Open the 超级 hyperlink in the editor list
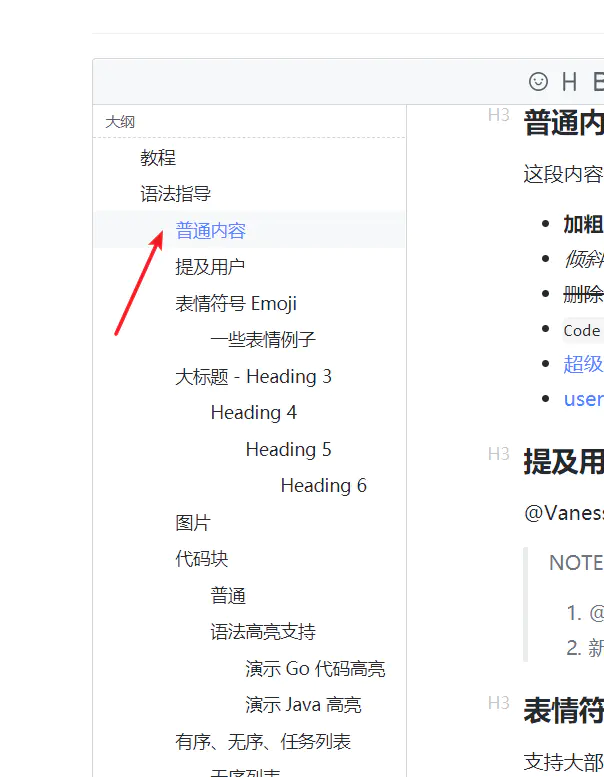The width and height of the screenshot is (604, 777). click(583, 364)
